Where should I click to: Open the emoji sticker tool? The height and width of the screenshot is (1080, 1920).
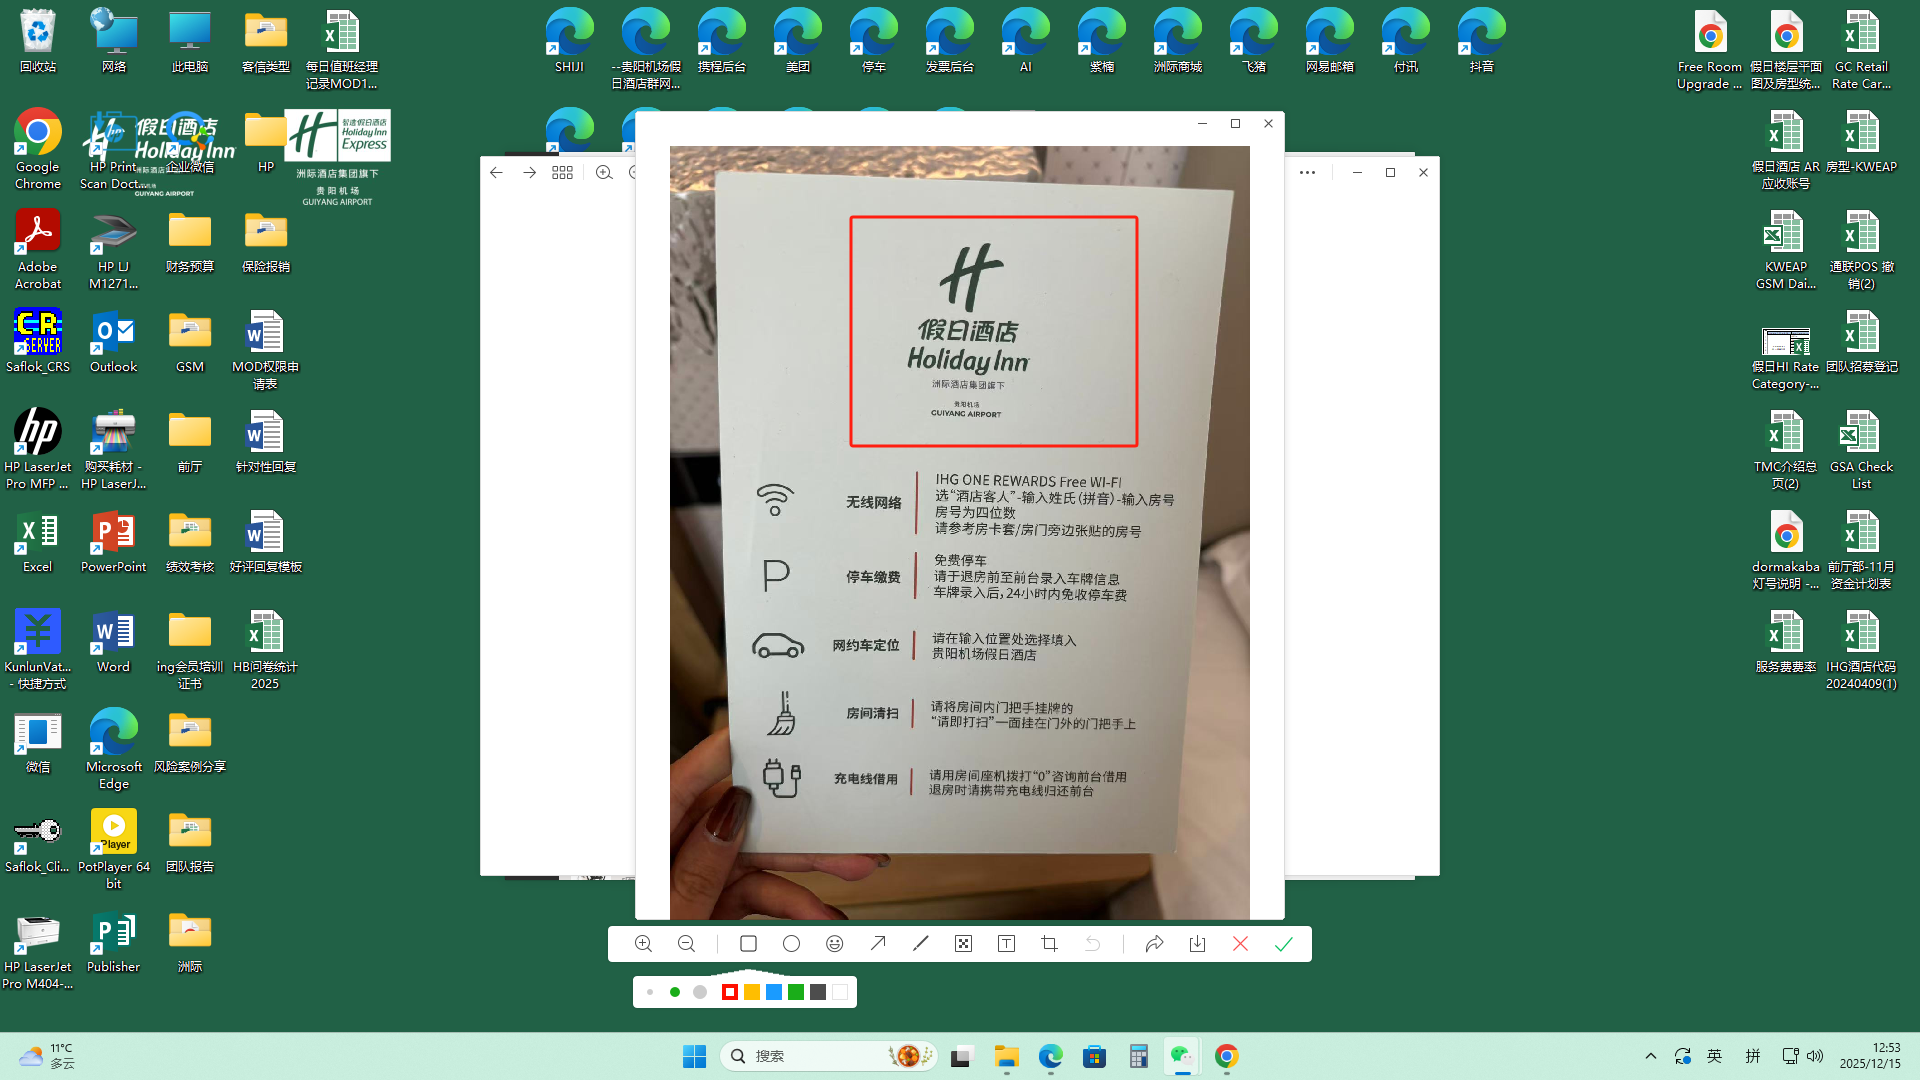click(835, 944)
